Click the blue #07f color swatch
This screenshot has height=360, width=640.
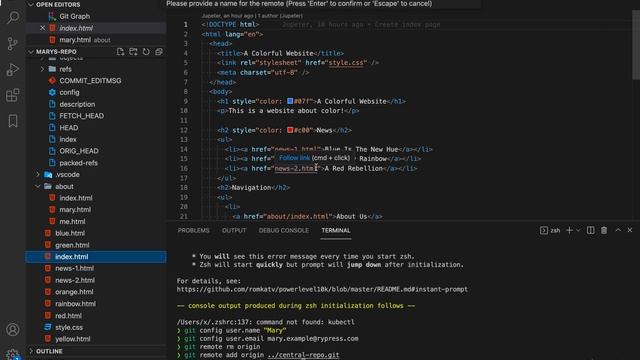click(x=290, y=101)
